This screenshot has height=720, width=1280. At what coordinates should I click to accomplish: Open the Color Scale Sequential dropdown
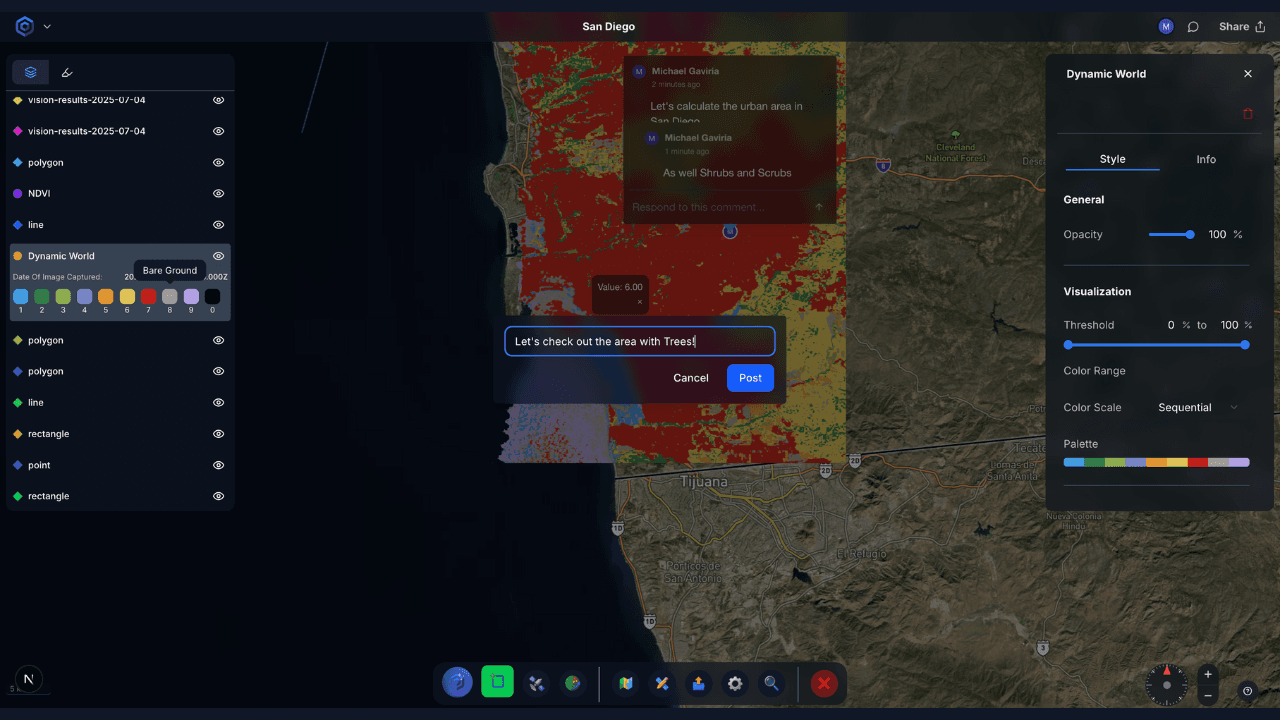(x=1197, y=408)
